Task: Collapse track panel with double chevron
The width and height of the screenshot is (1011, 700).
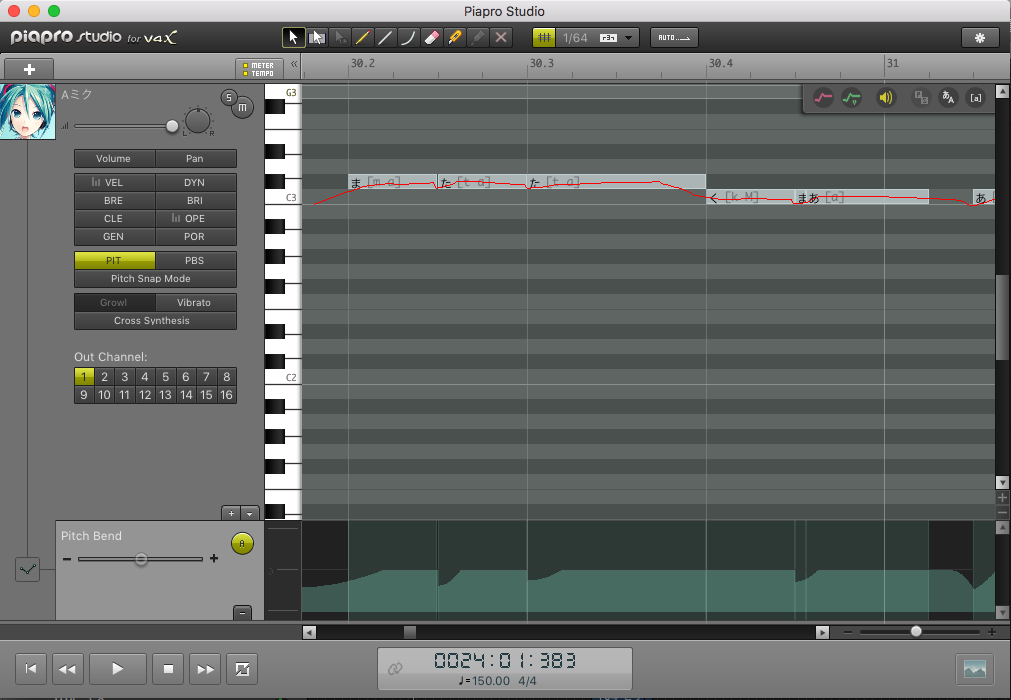Action: click(x=294, y=64)
